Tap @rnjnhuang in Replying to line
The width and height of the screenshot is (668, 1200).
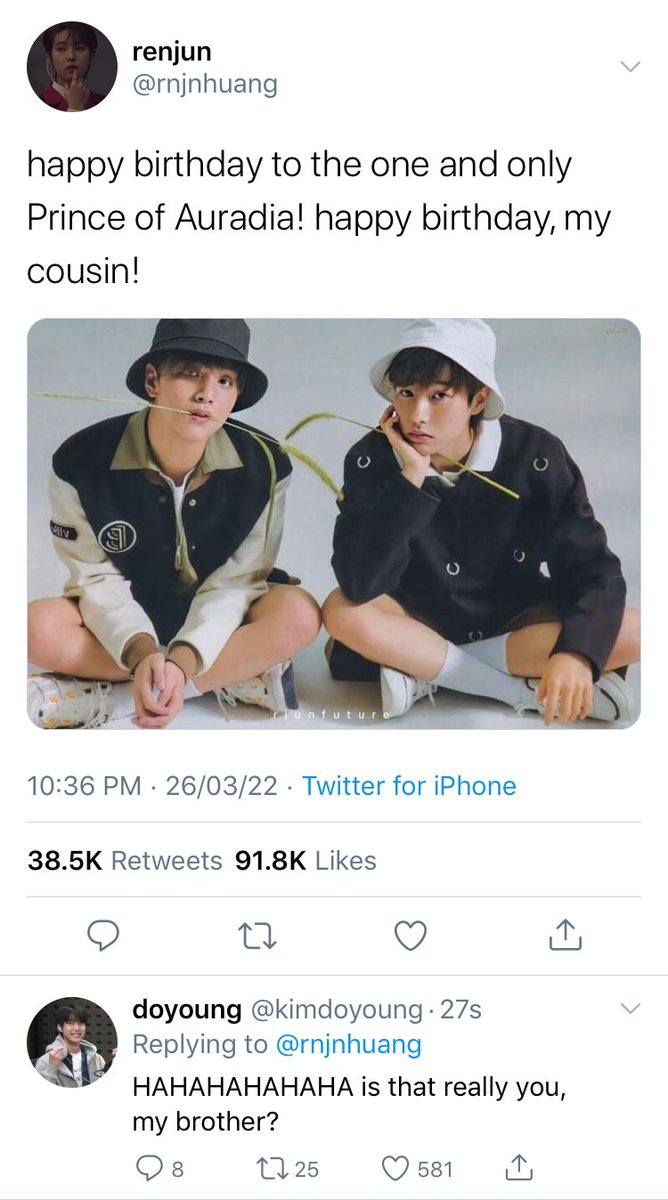pyautogui.click(x=348, y=1045)
